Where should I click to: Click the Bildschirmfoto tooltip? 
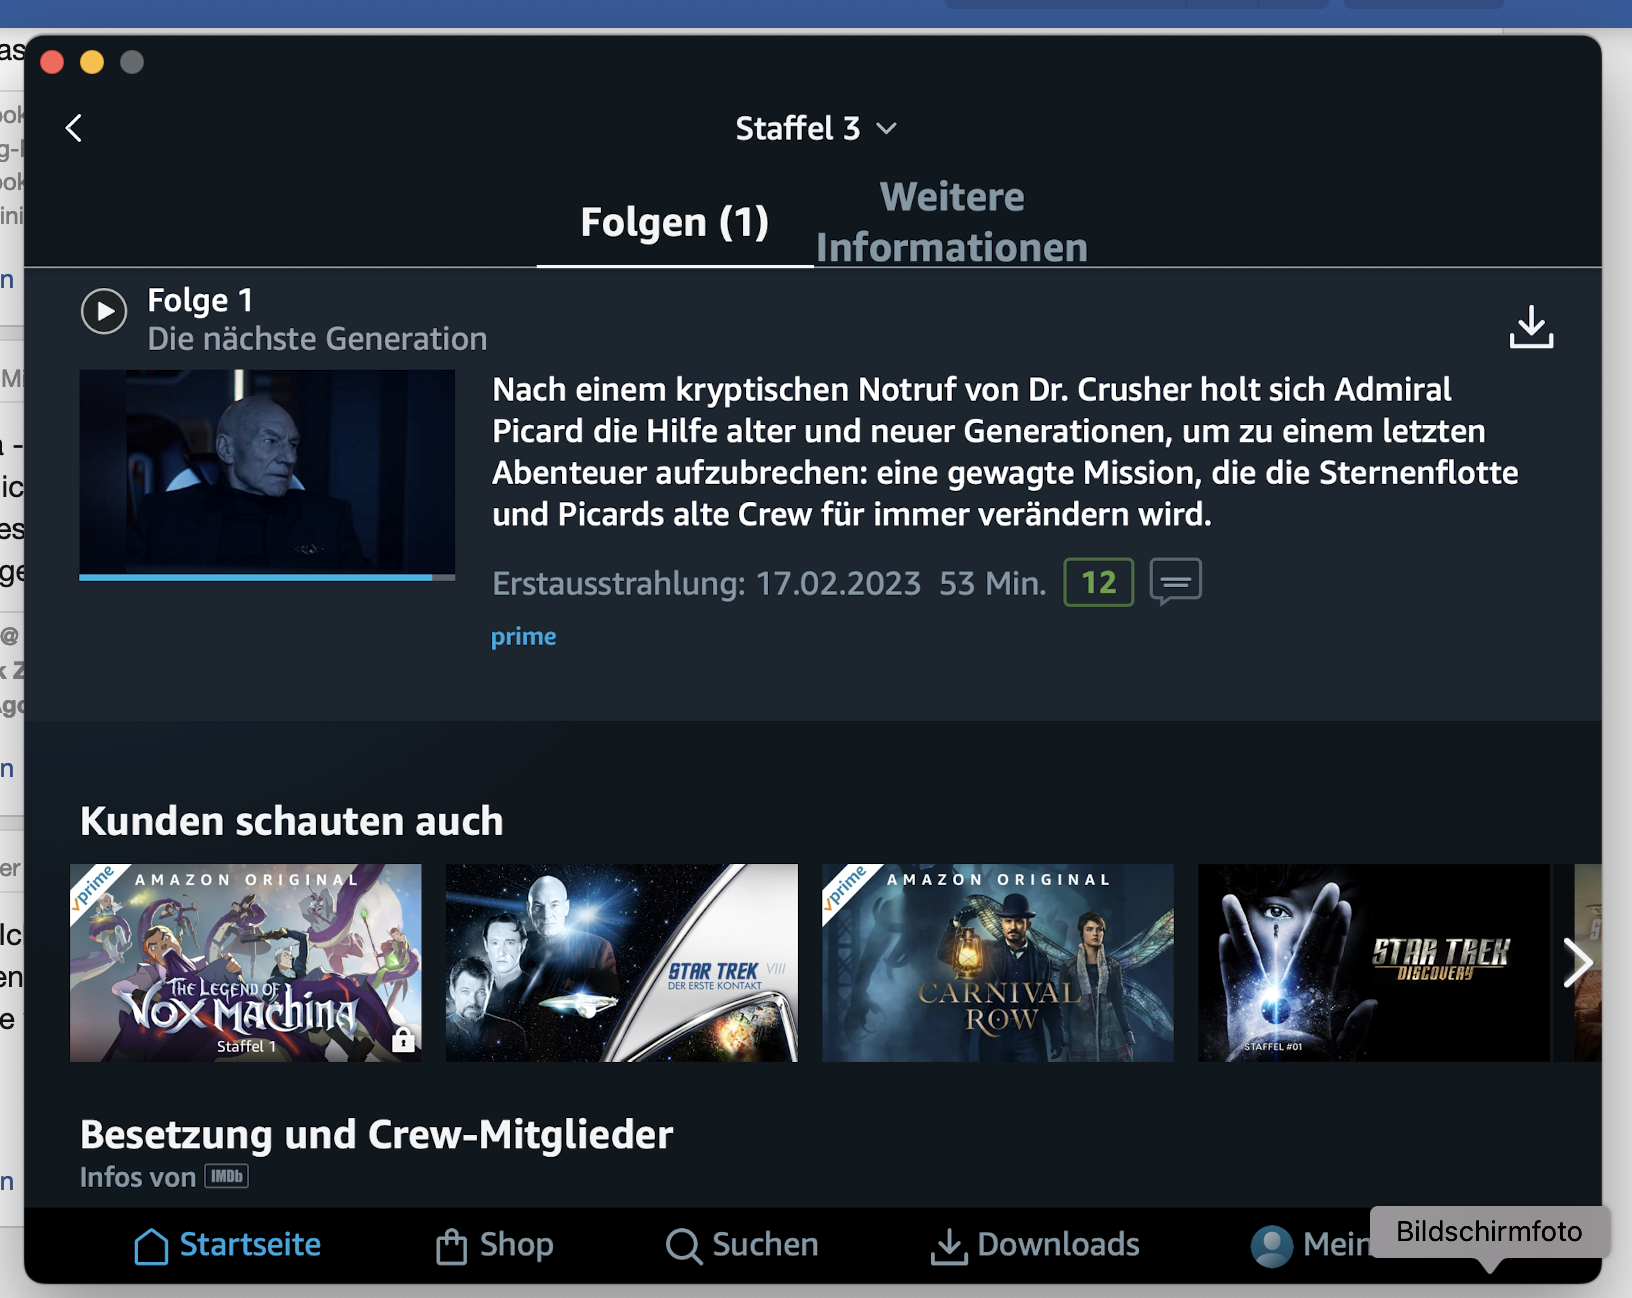click(1489, 1231)
